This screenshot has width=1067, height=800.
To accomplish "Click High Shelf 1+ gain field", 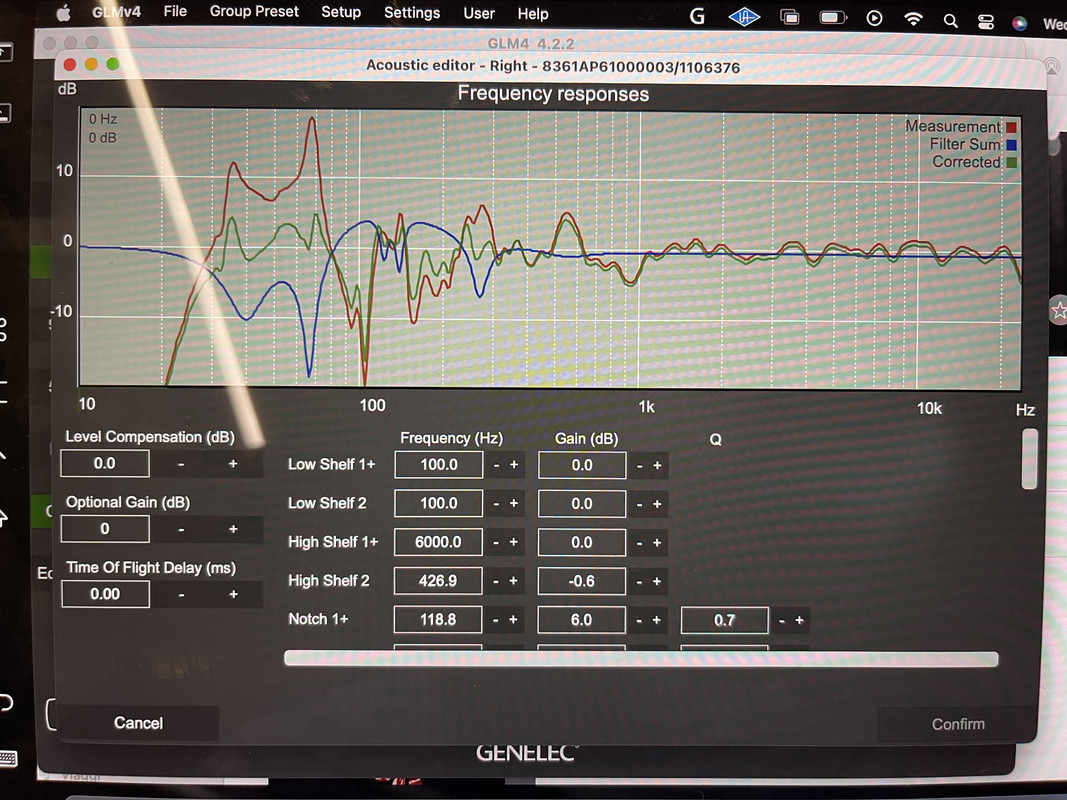I will (582, 543).
